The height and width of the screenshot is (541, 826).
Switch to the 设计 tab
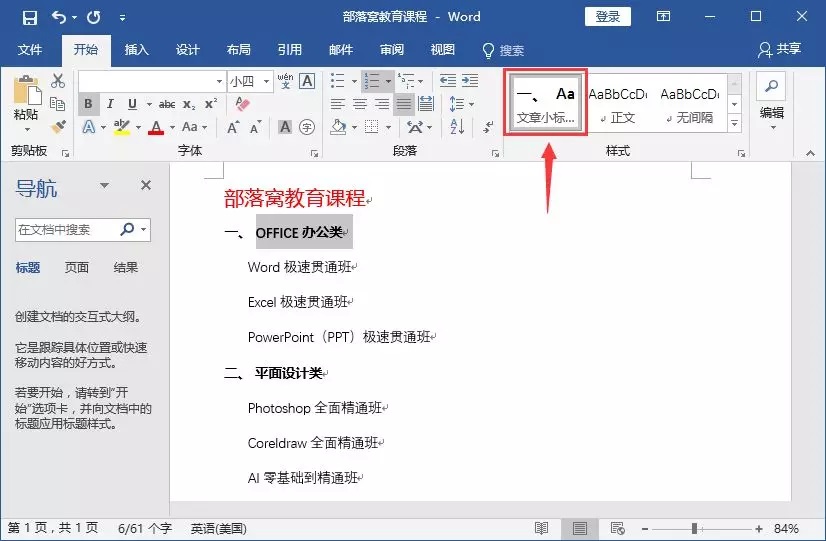click(188, 50)
